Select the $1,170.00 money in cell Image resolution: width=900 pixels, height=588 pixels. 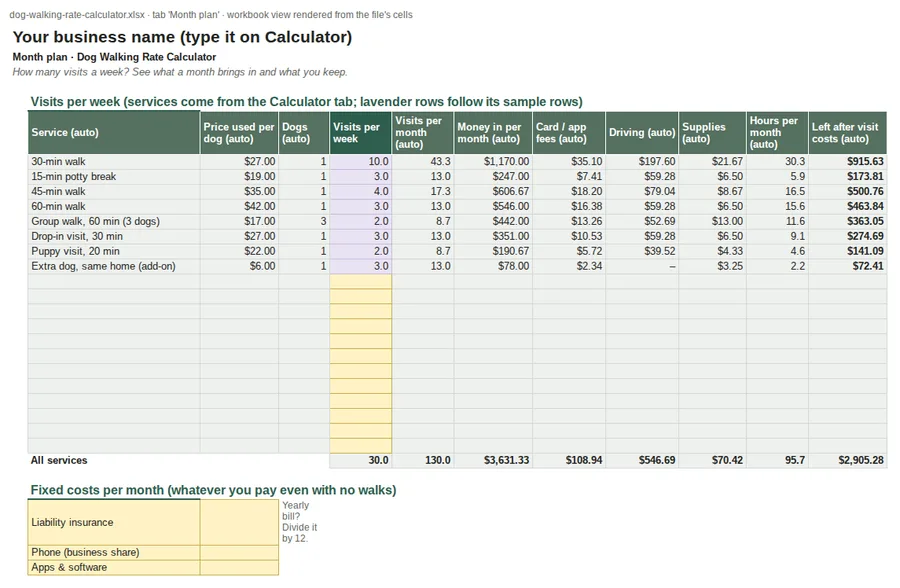pos(493,162)
